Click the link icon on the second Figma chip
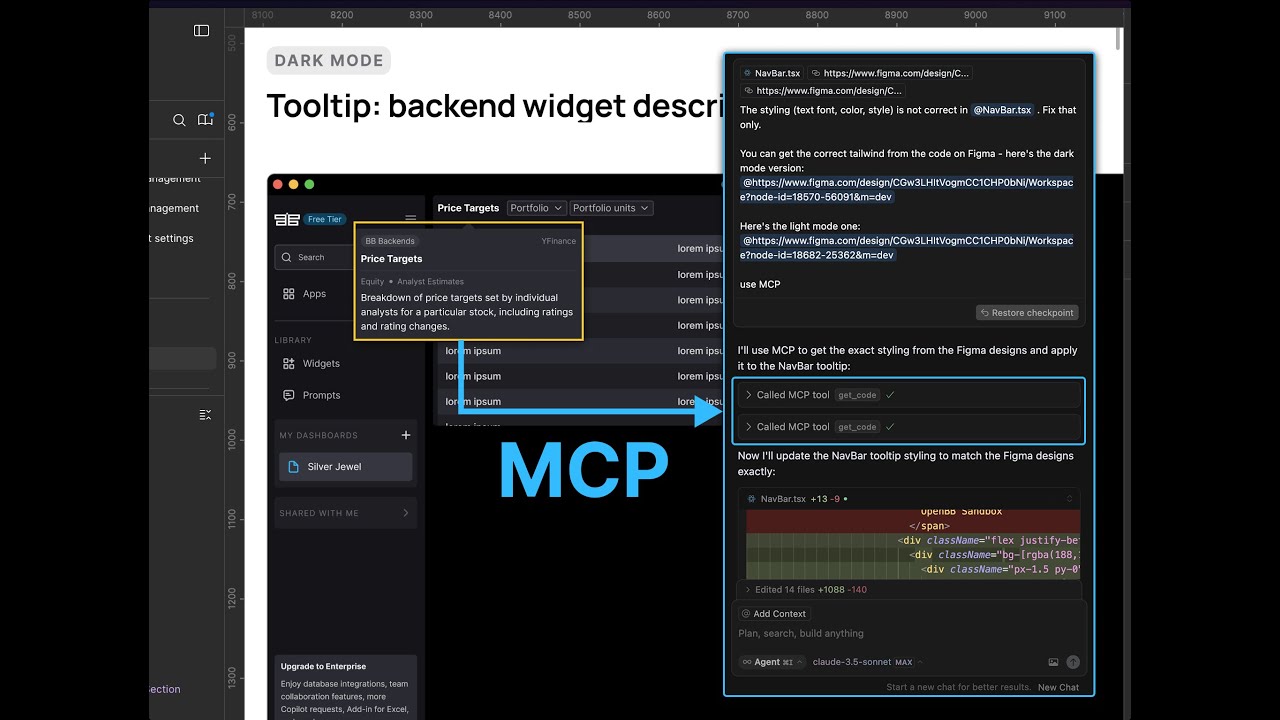 click(x=747, y=90)
